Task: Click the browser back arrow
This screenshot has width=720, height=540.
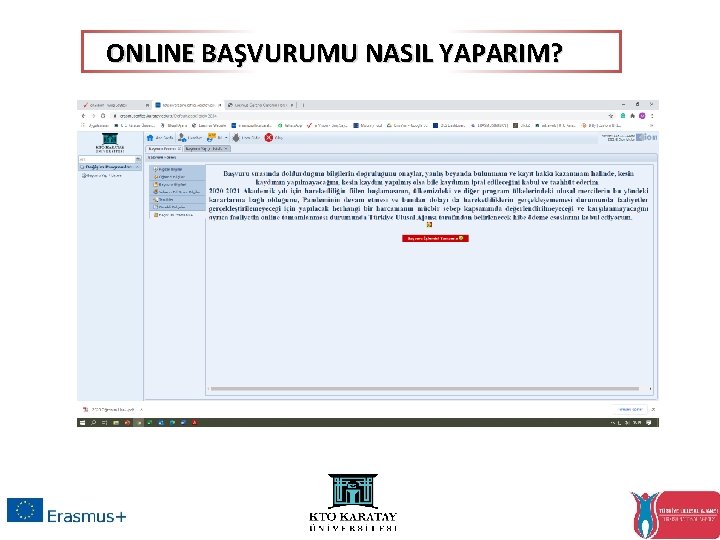Action: click(83, 116)
